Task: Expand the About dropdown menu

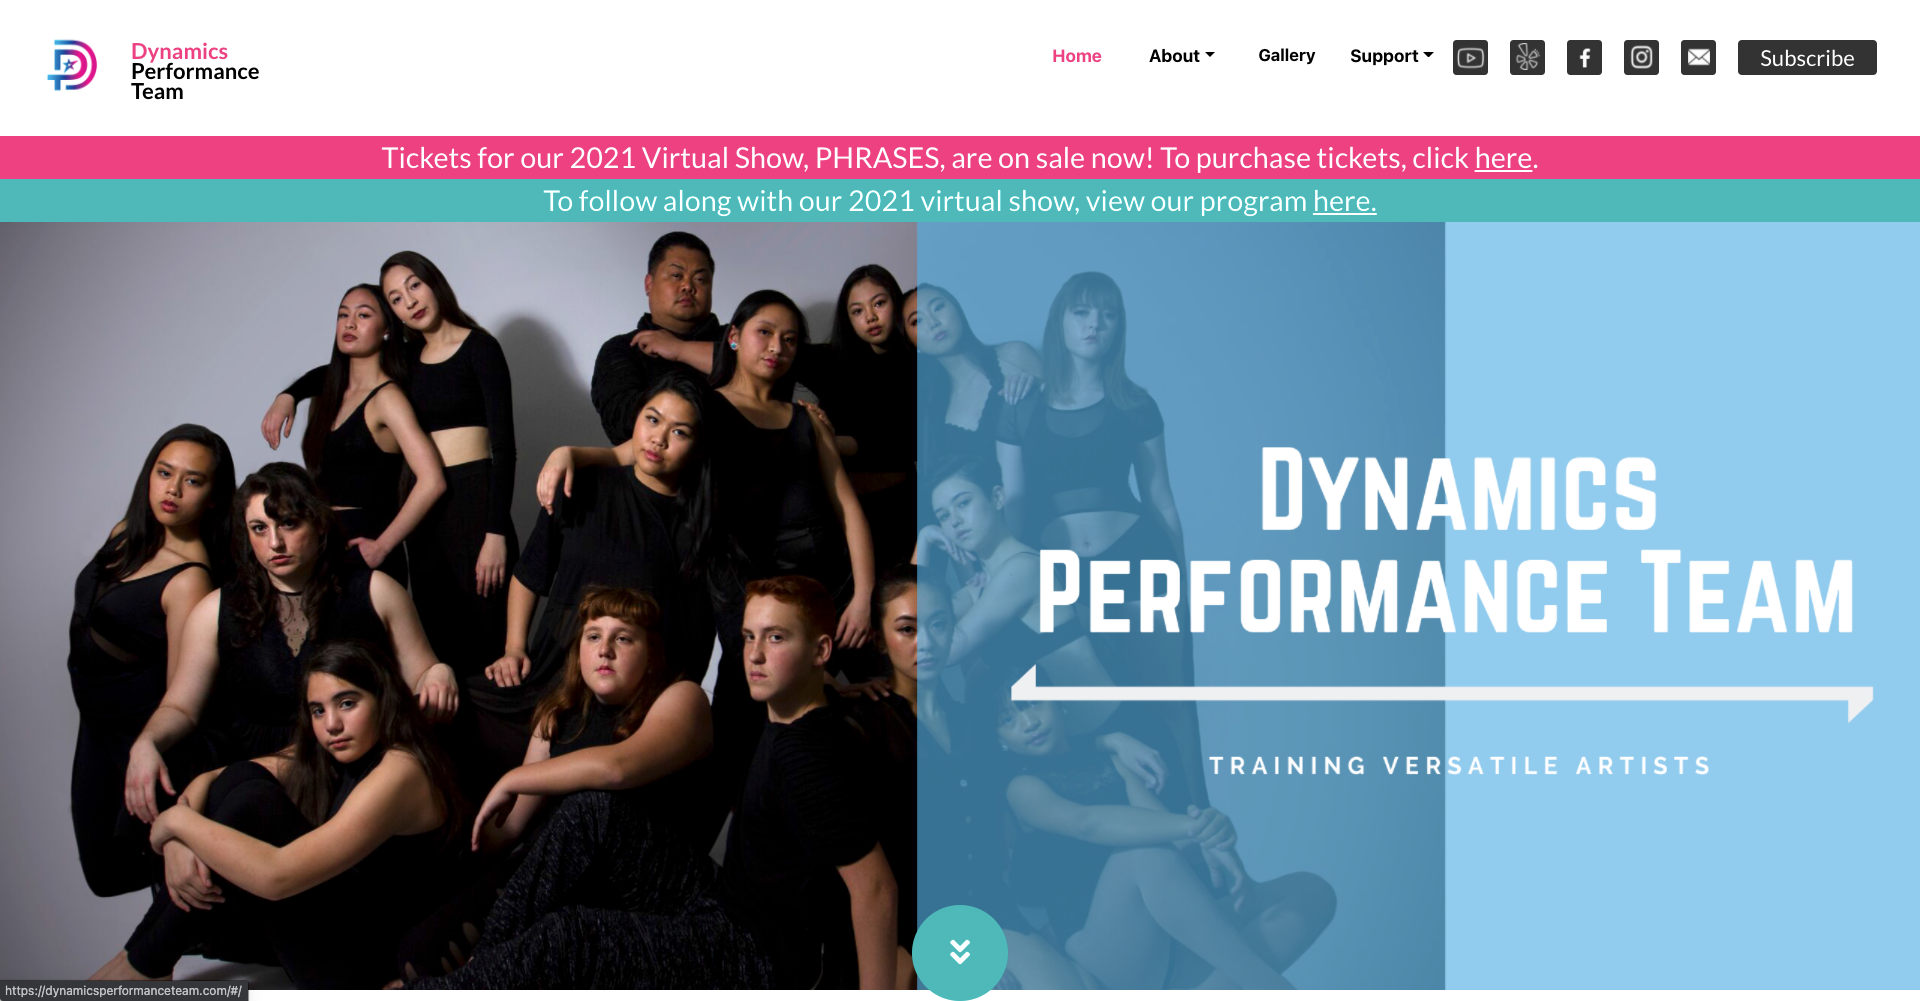Action: 1181,56
